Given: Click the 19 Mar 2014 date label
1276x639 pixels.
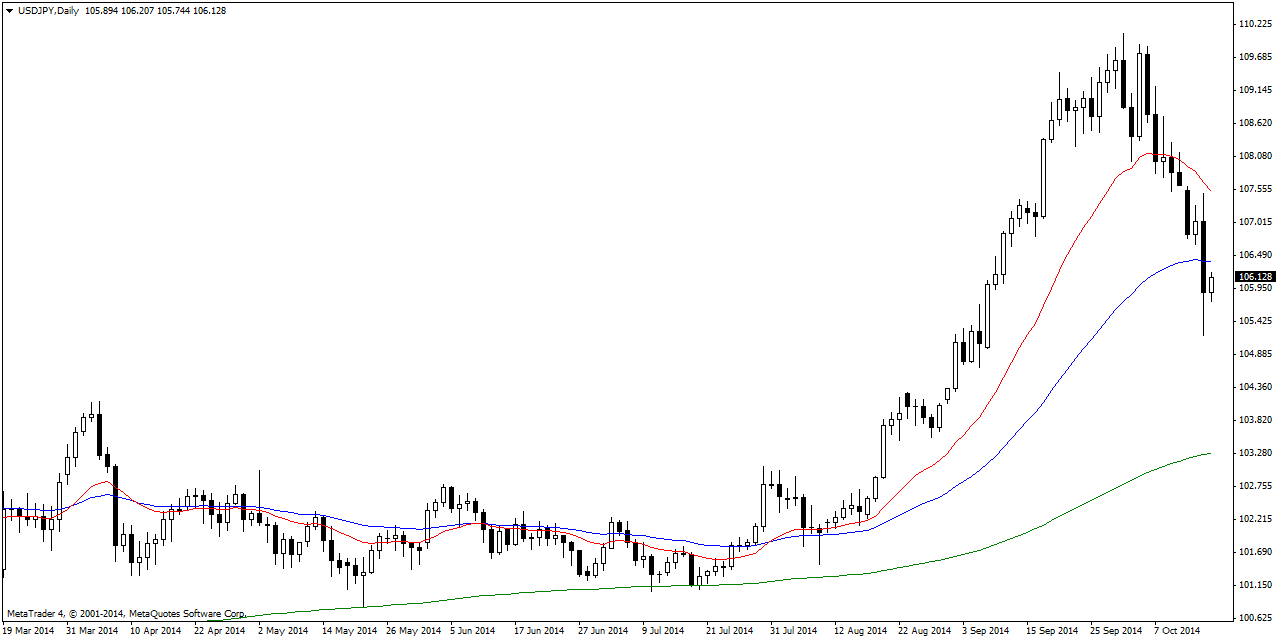Looking at the screenshot, I should [30, 631].
